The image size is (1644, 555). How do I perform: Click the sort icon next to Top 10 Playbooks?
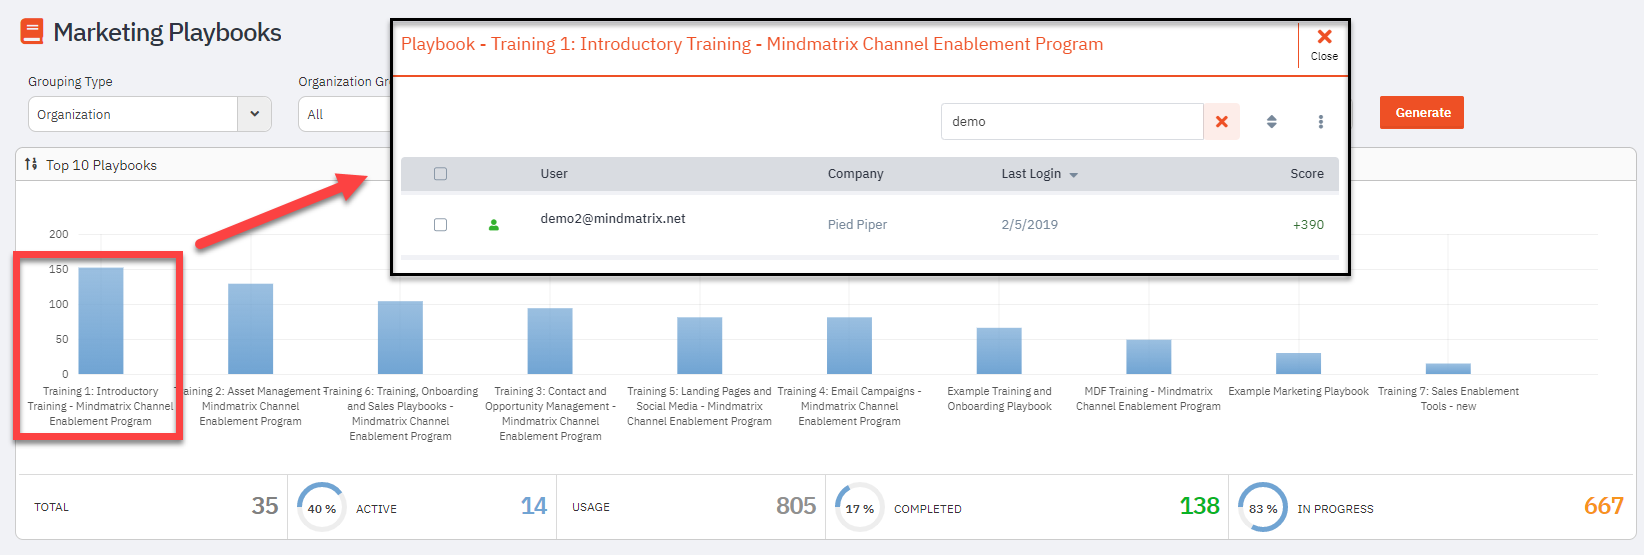pyautogui.click(x=31, y=165)
